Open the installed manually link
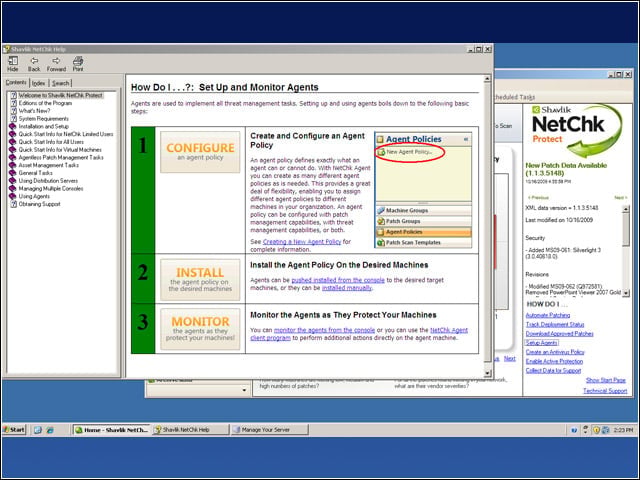 click(347, 288)
